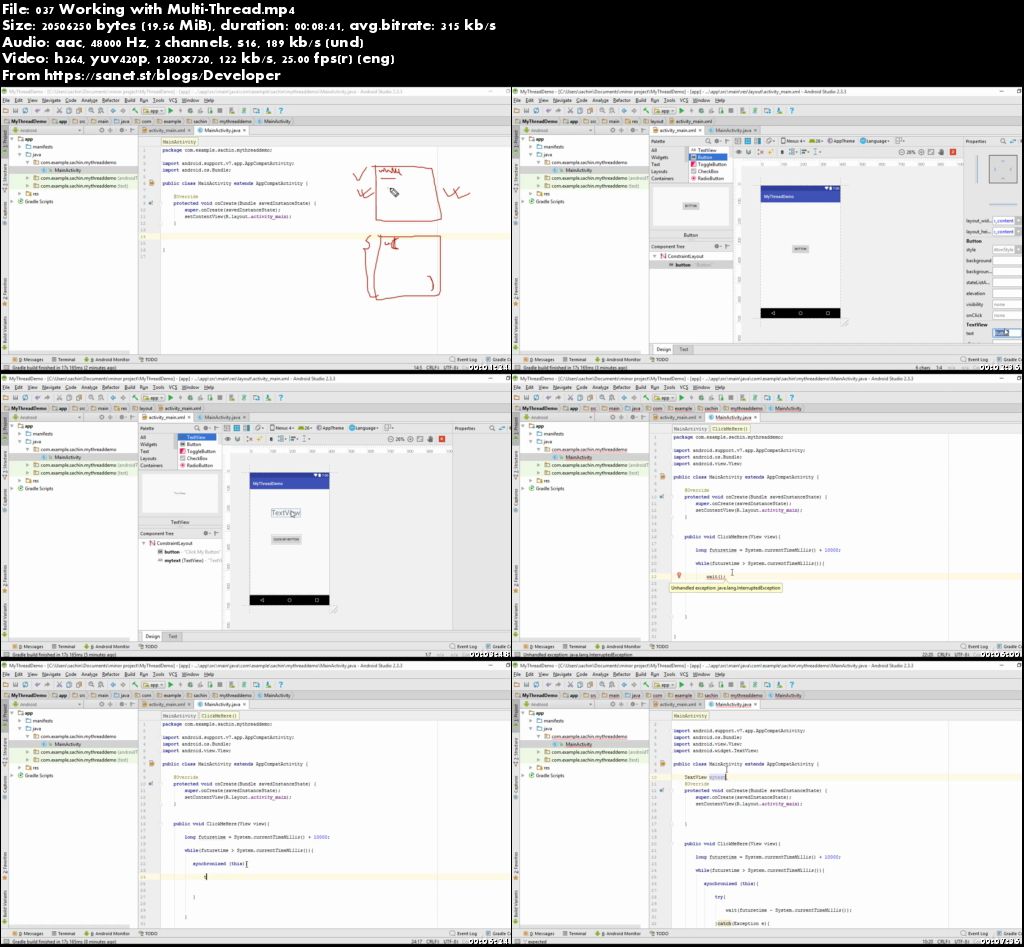Click green Run icon in the red-sketch frame
The height and width of the screenshot is (947, 1024).
click(x=170, y=110)
